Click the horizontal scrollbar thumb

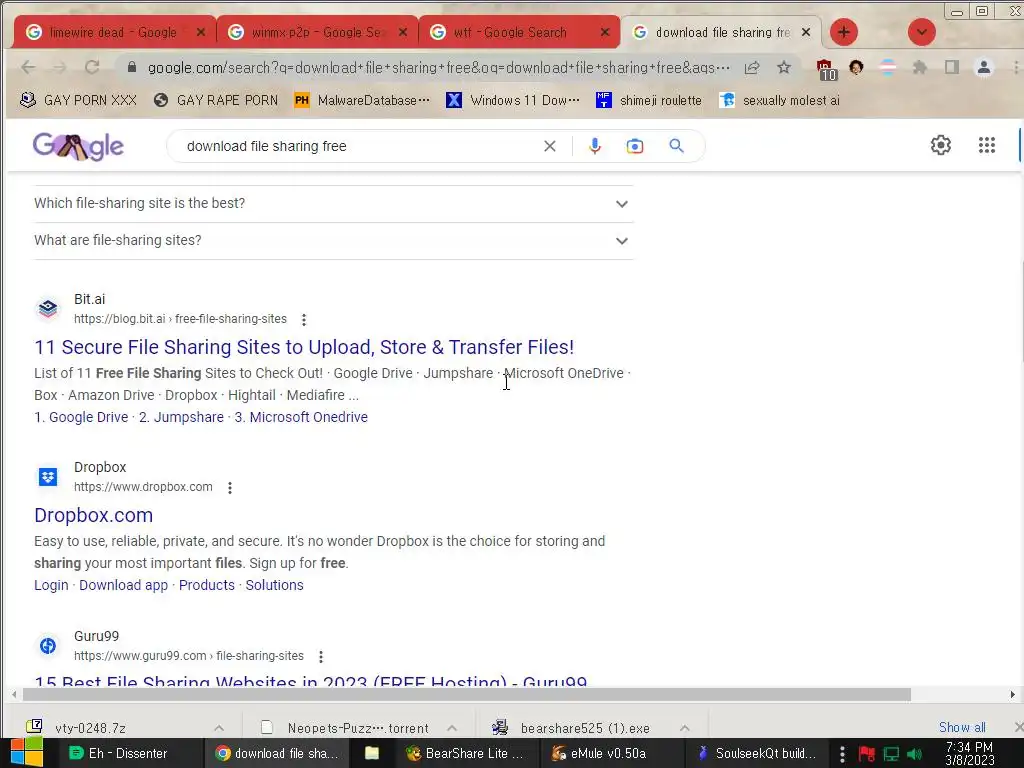pos(466,695)
